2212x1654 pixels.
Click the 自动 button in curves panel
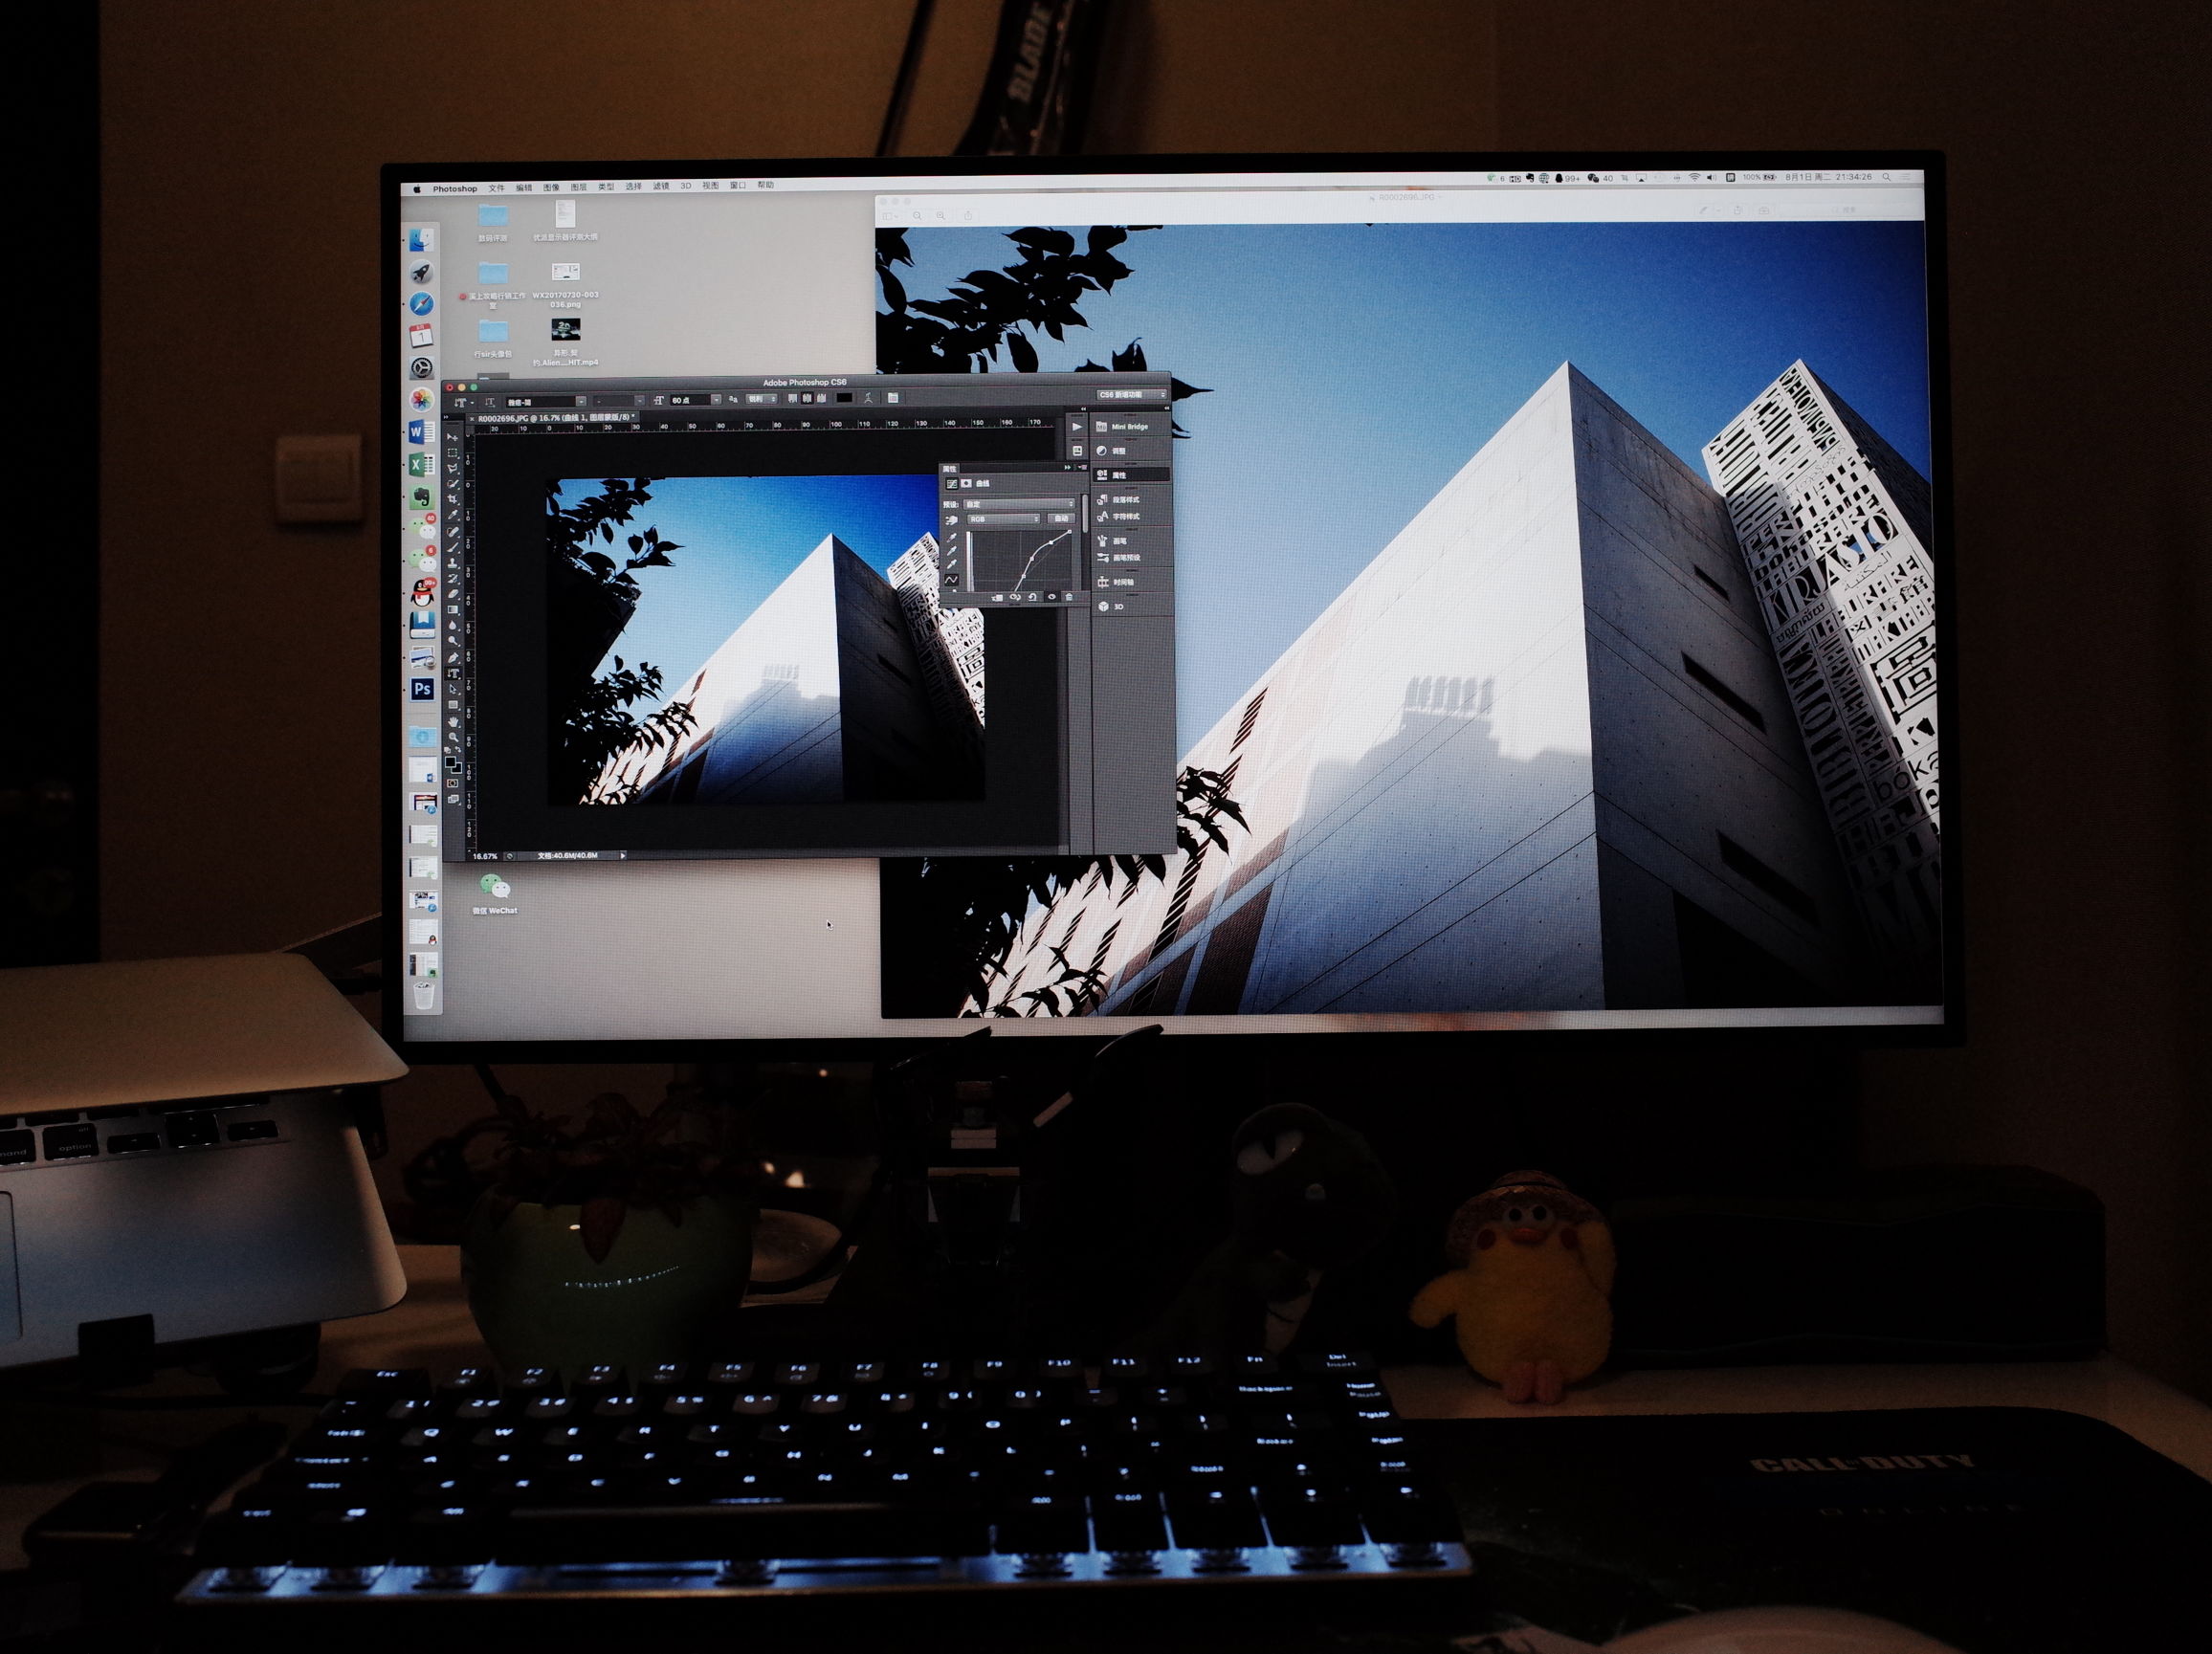[1061, 519]
